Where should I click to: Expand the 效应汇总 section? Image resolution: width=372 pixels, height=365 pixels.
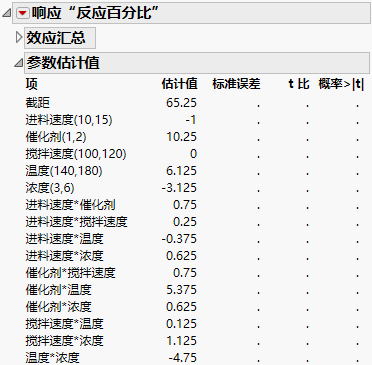coord(19,38)
